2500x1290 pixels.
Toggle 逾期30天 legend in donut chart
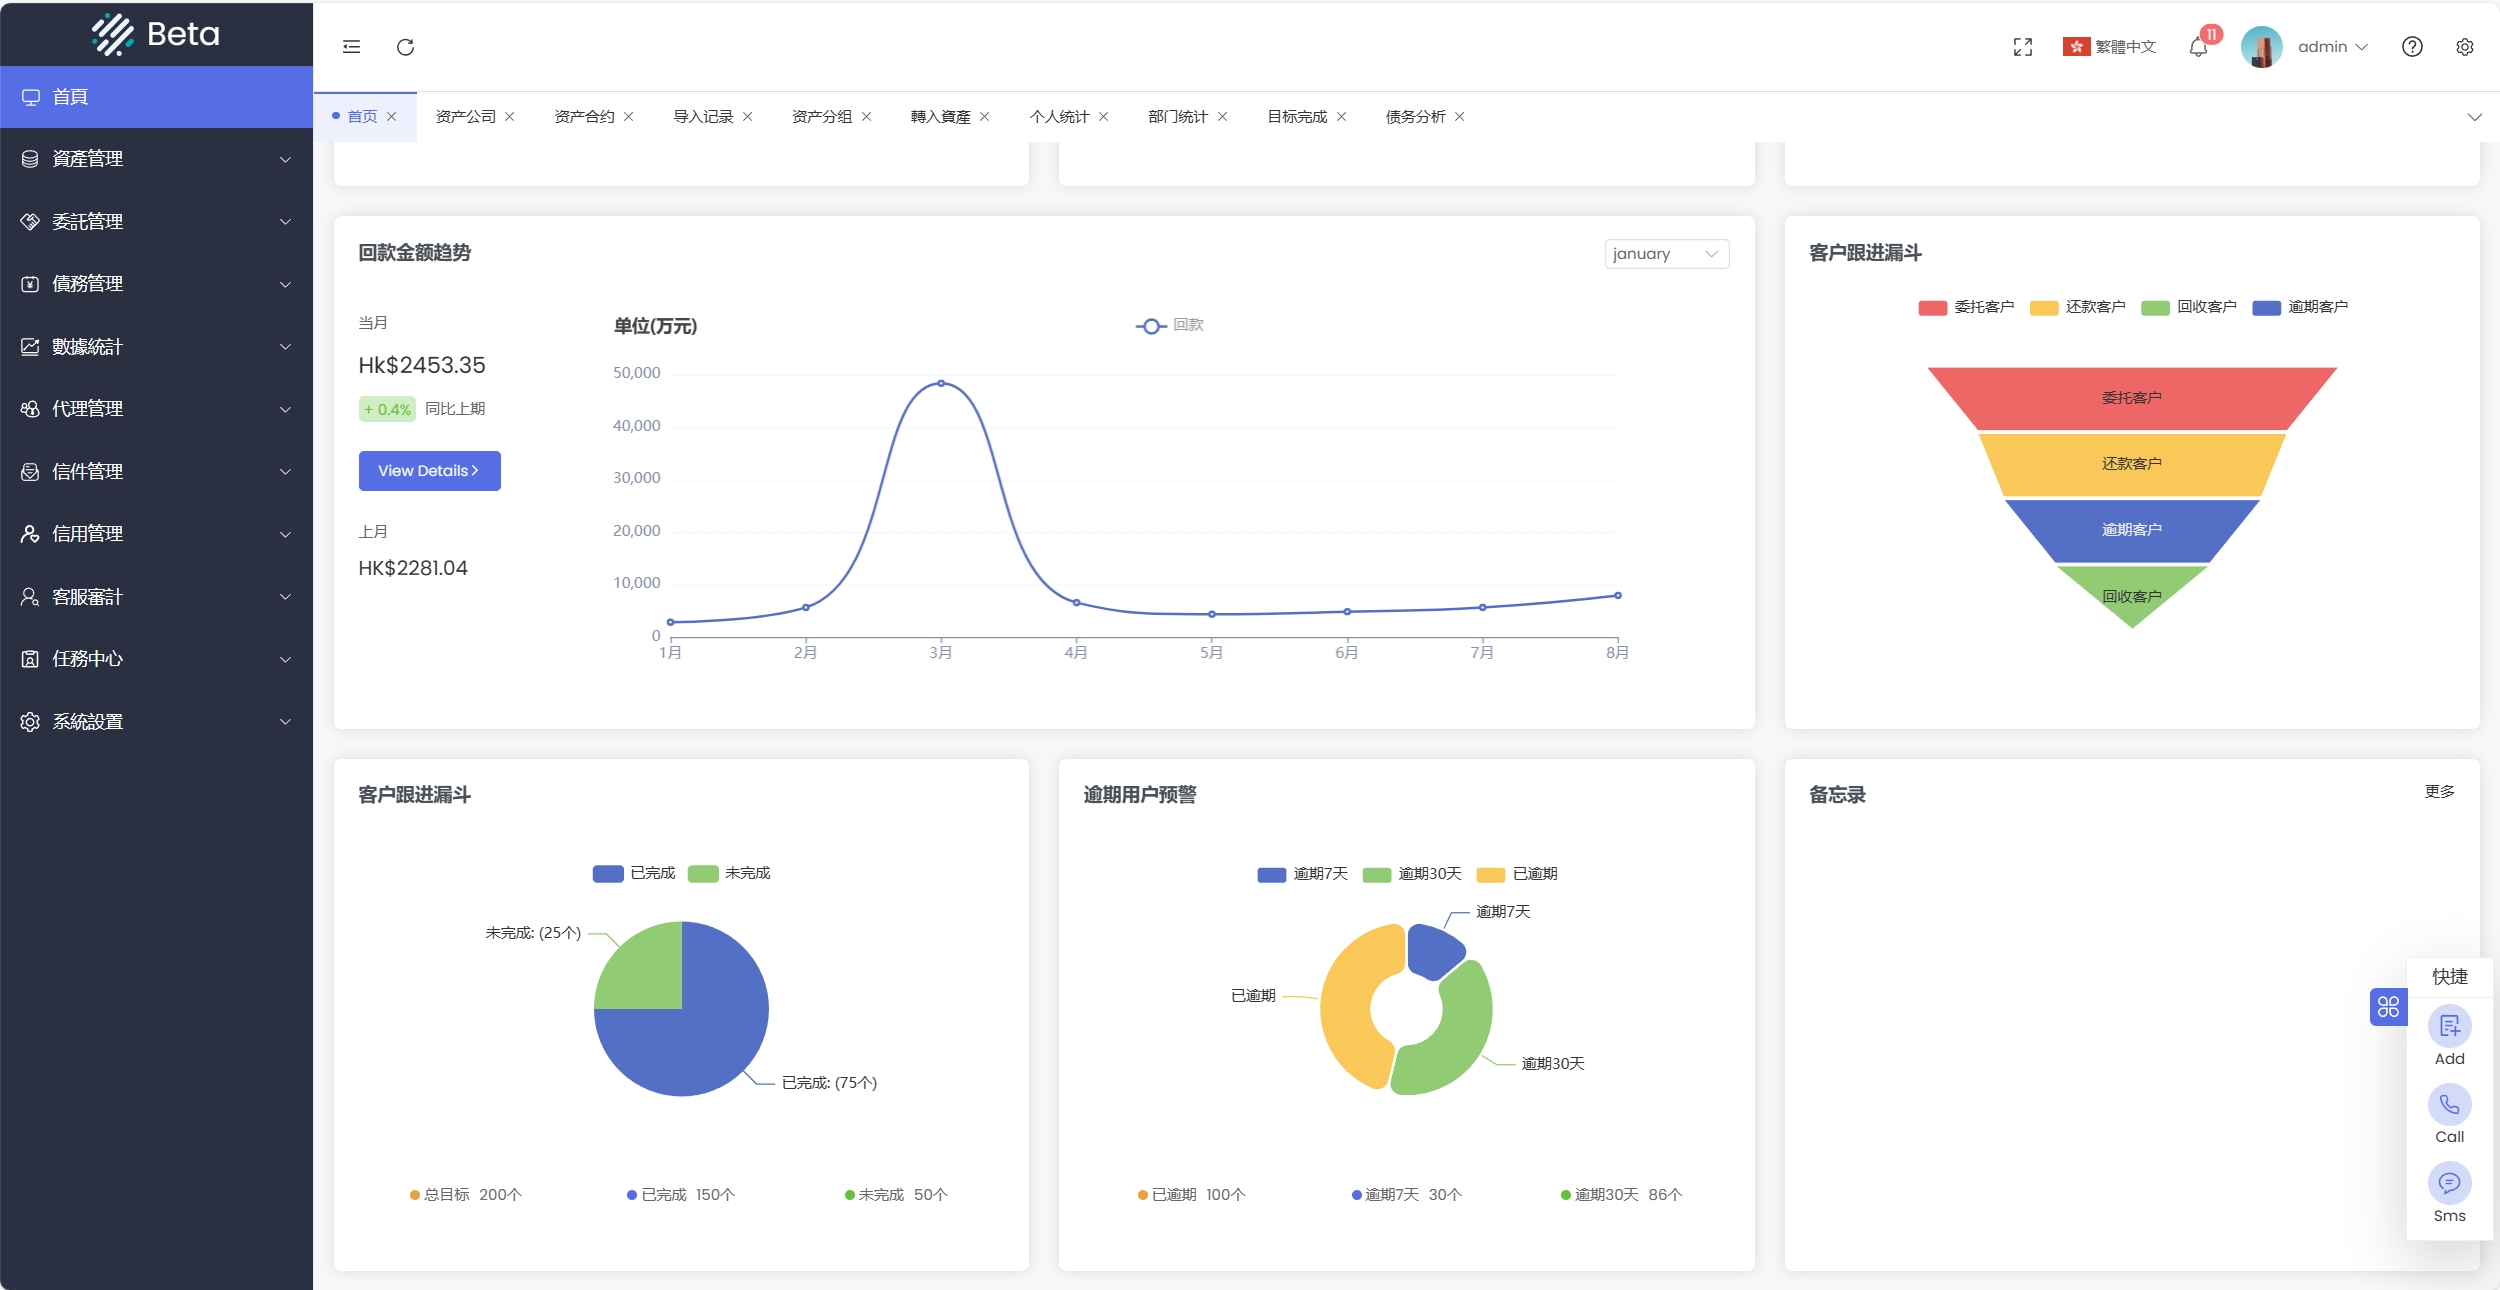pyautogui.click(x=1412, y=875)
